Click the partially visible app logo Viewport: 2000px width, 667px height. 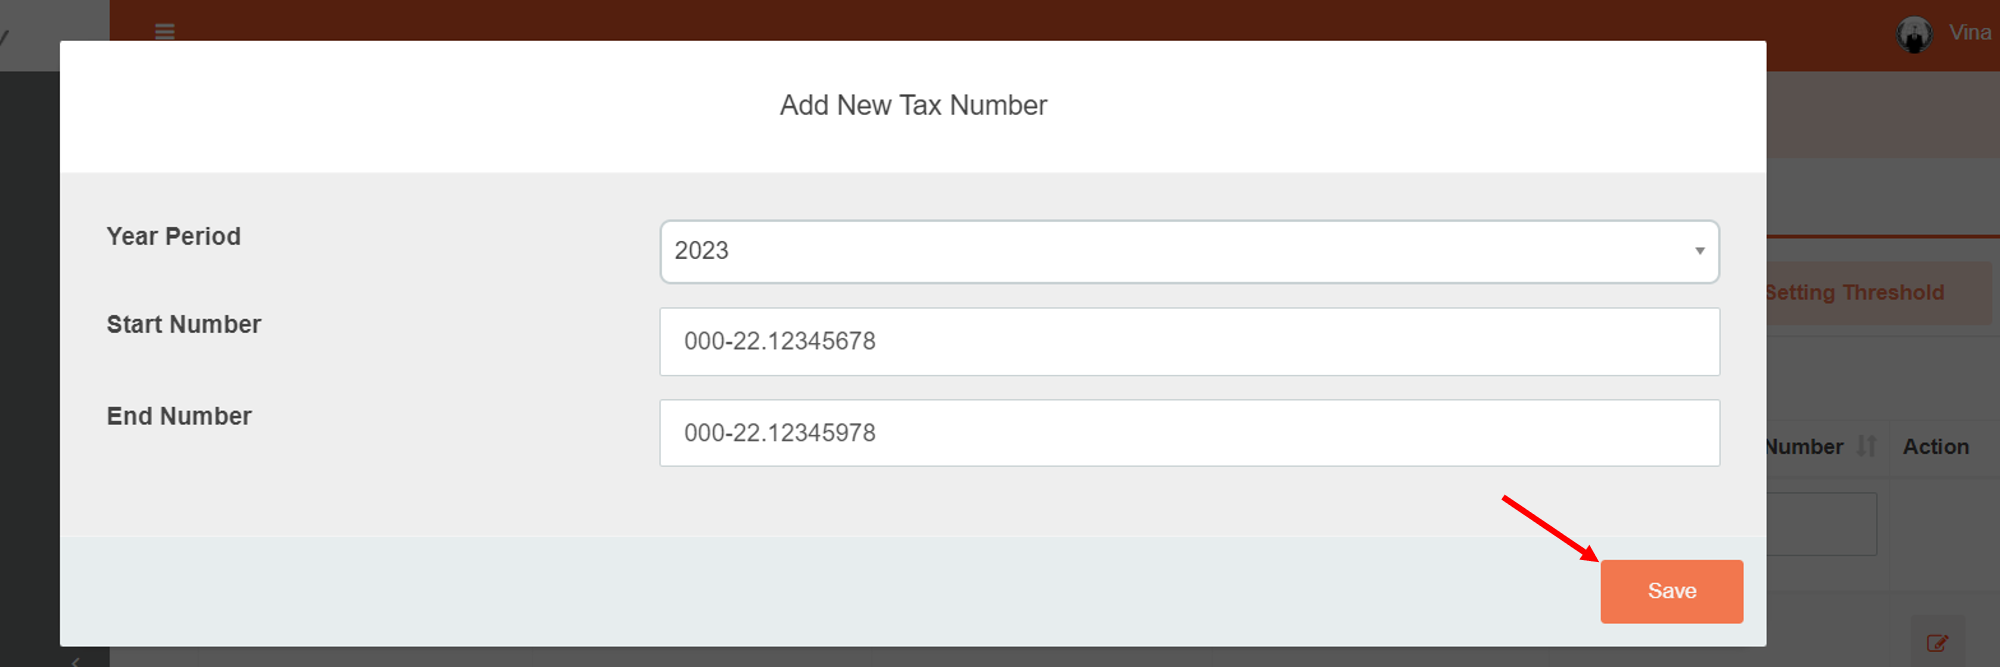(6, 38)
